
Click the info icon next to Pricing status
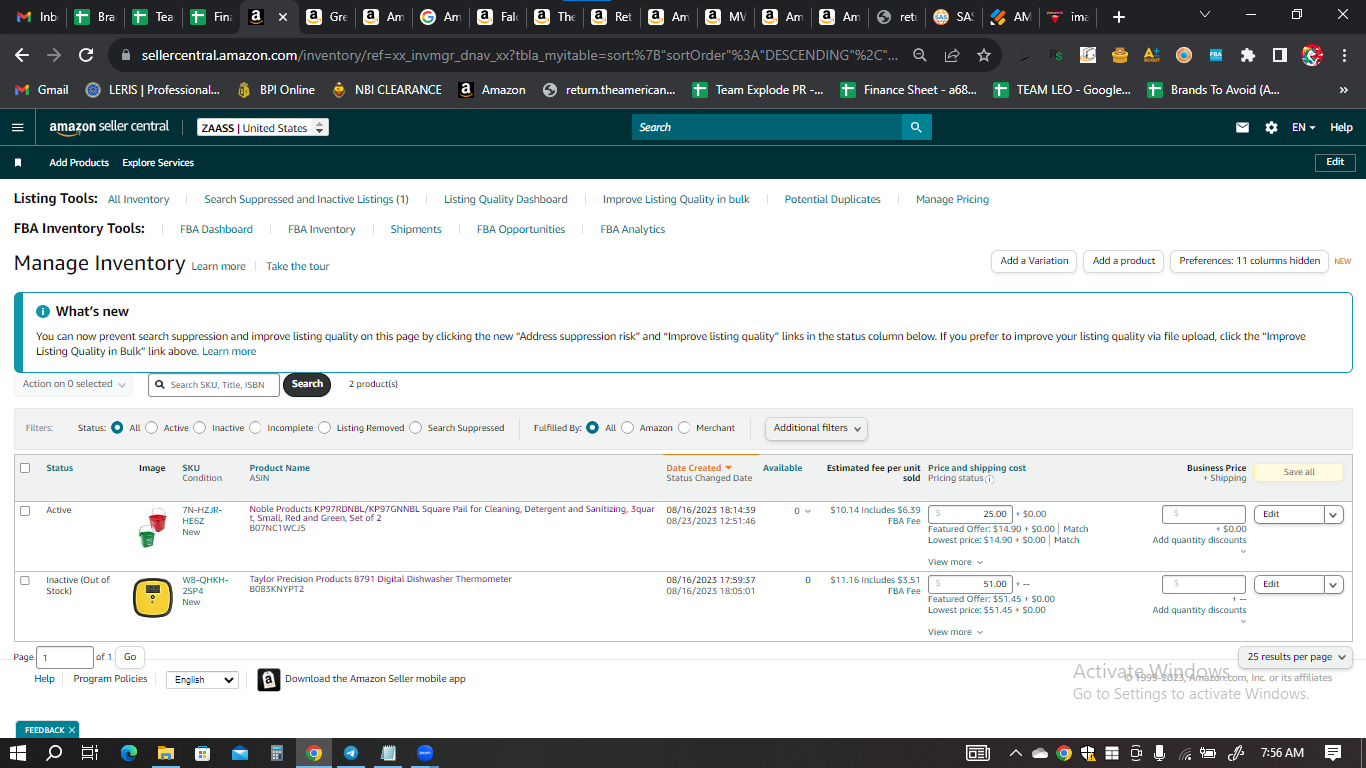[x=989, y=479]
